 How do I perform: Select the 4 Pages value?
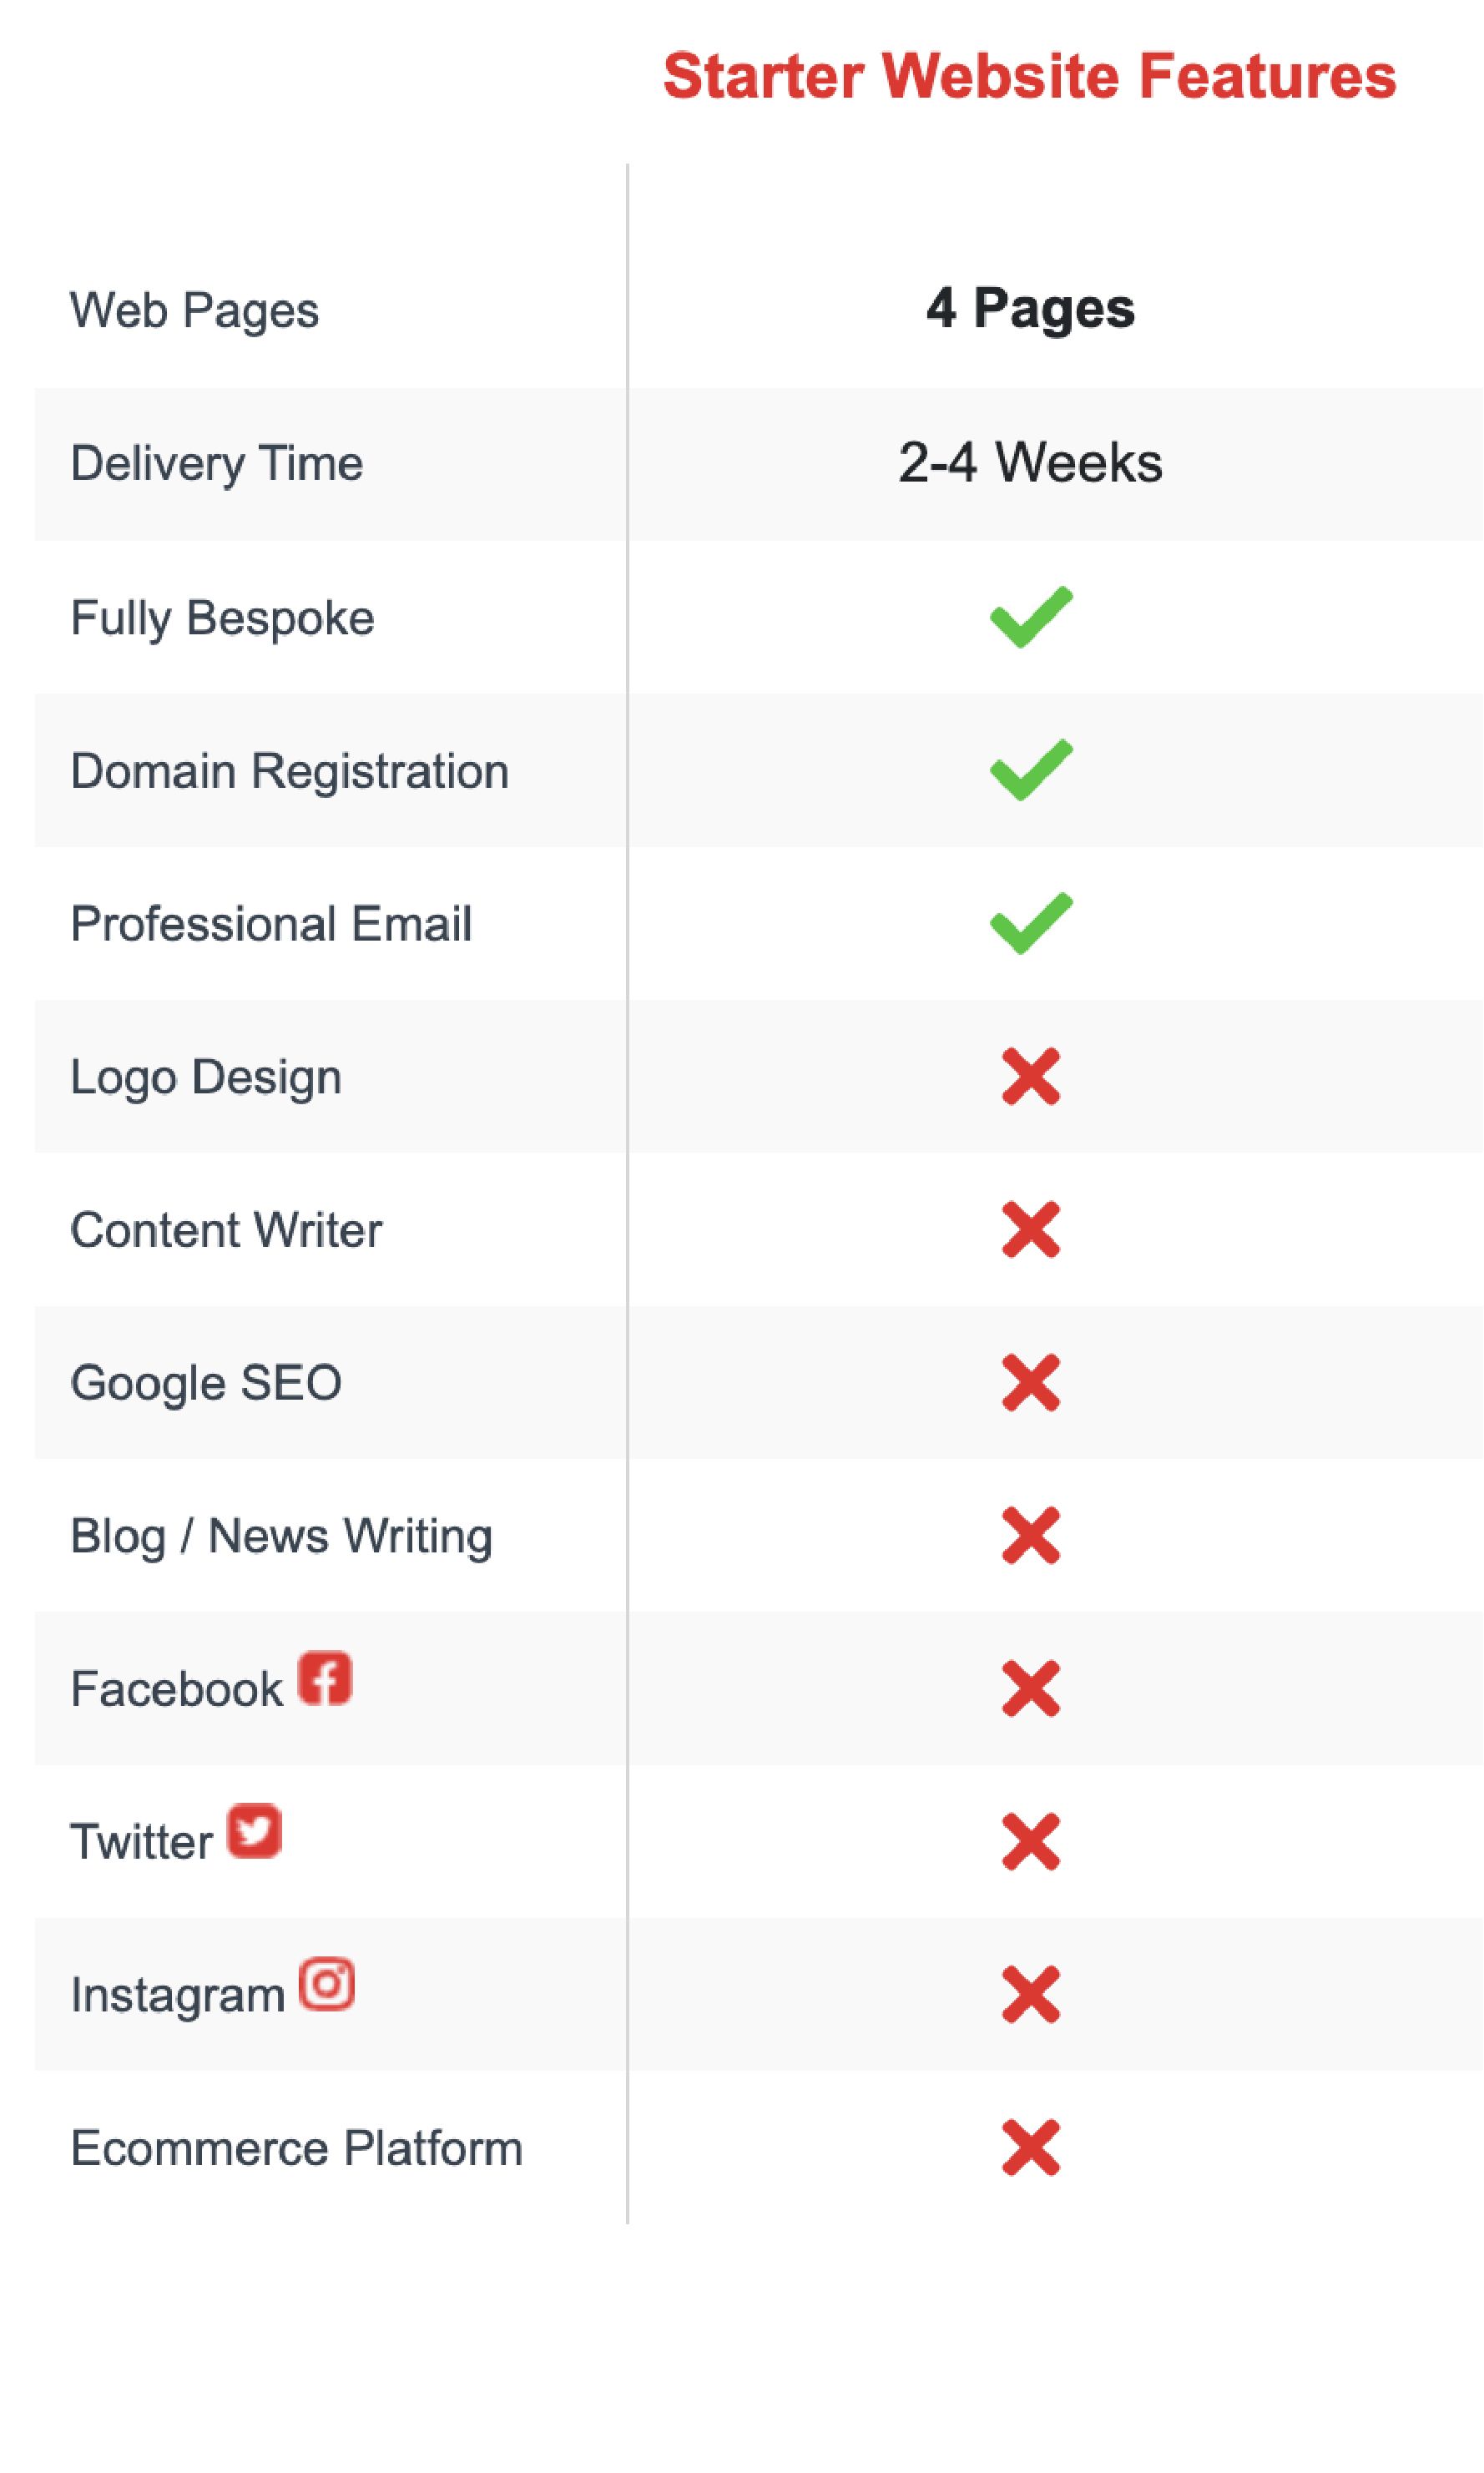point(1031,307)
